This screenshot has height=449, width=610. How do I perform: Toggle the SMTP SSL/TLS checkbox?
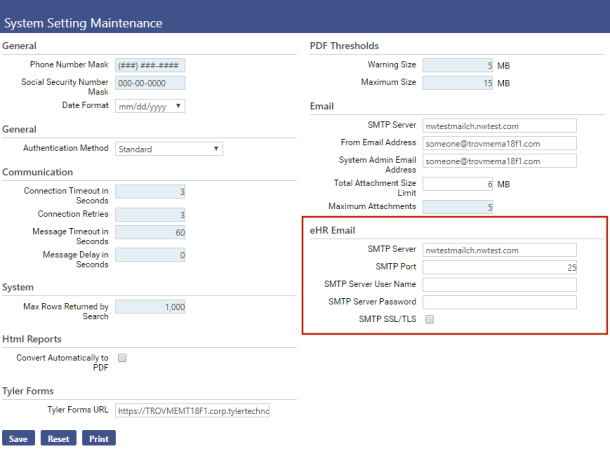(429, 319)
